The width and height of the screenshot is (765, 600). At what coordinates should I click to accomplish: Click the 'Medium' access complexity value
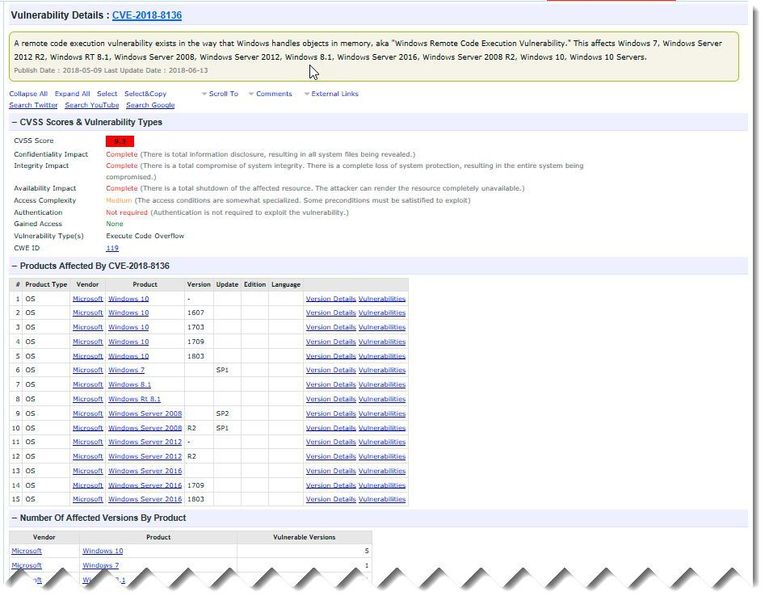pos(119,200)
